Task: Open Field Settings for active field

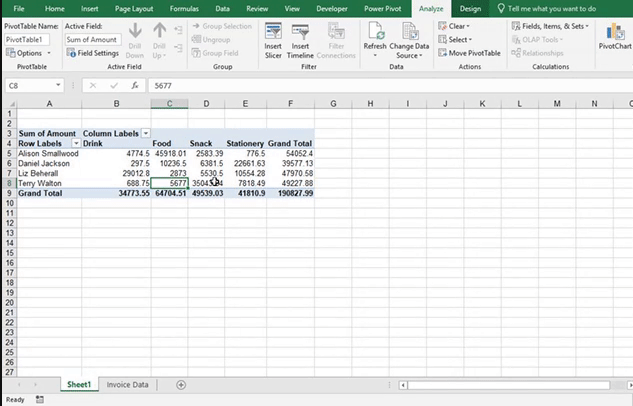Action: point(93,53)
